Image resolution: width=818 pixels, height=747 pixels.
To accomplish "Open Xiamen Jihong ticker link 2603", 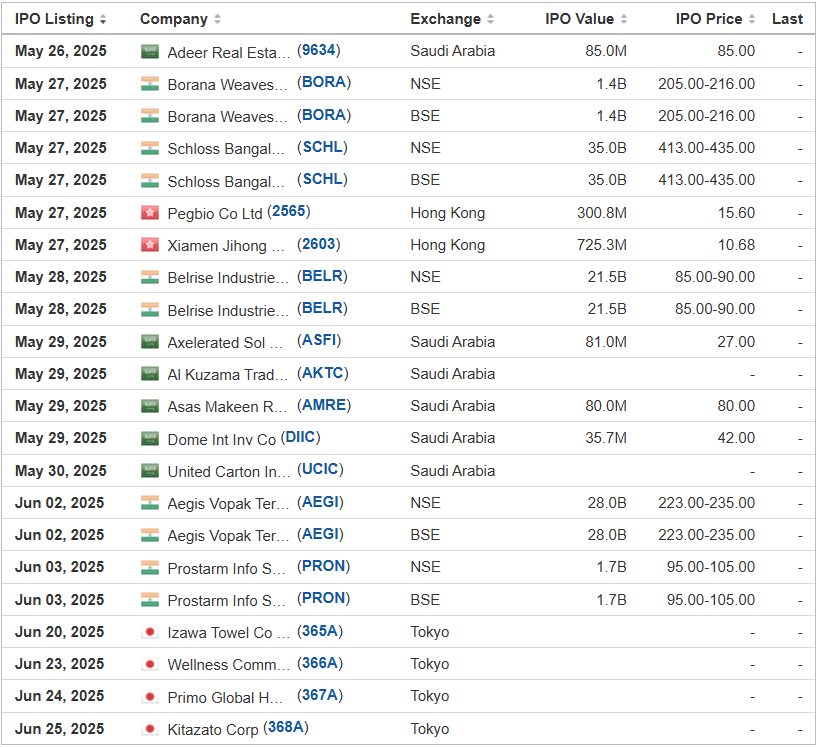I will [x=319, y=244].
